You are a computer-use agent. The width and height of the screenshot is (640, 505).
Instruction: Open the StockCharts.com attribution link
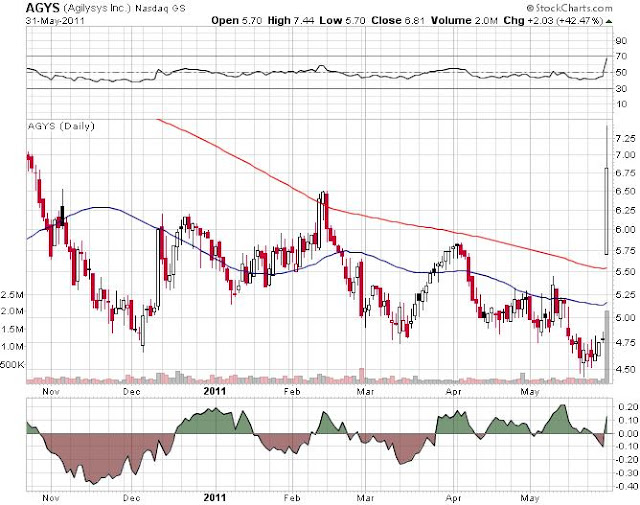(x=570, y=8)
